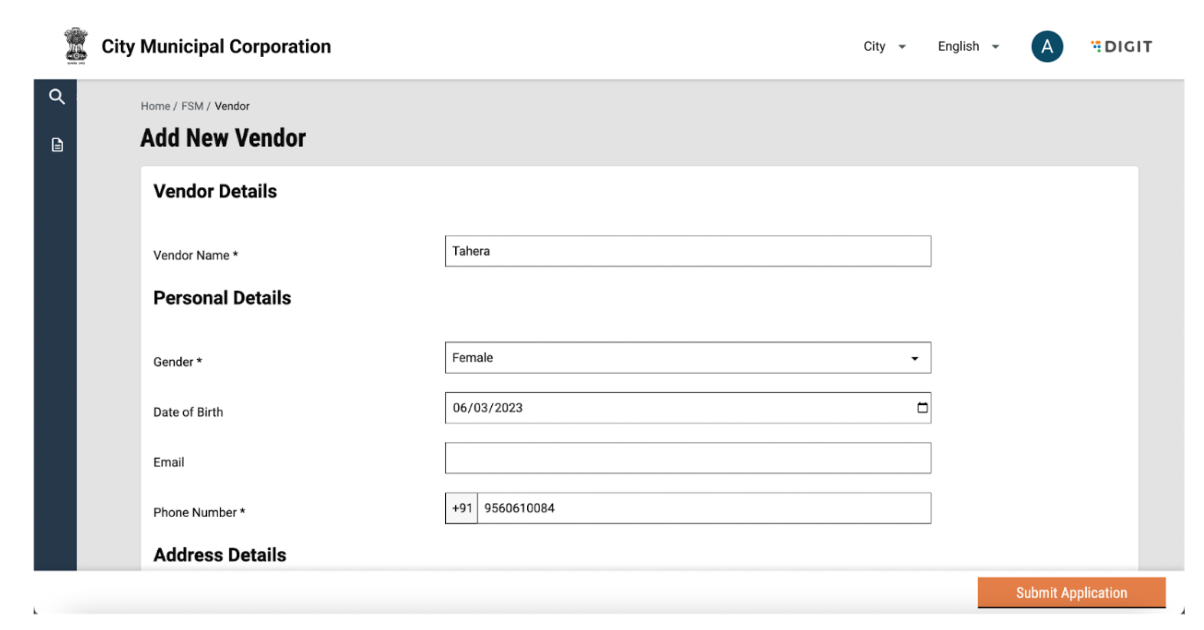Image resolution: width=1204 pixels, height=630 pixels.
Task: Go to Home via the breadcrumb
Action: [155, 106]
